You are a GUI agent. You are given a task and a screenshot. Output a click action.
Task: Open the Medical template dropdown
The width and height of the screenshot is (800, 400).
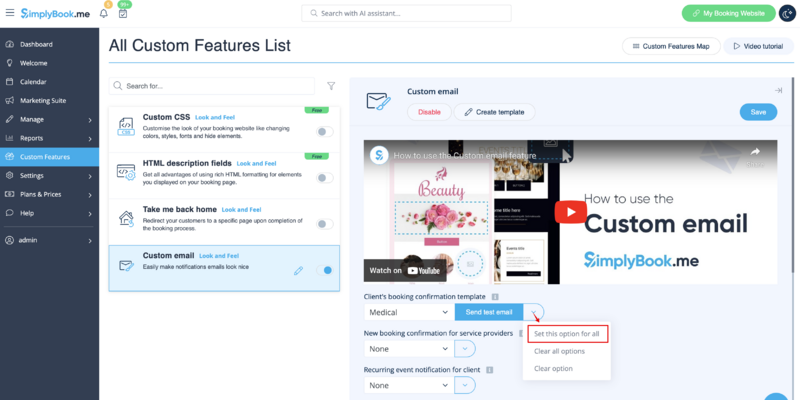coord(409,312)
